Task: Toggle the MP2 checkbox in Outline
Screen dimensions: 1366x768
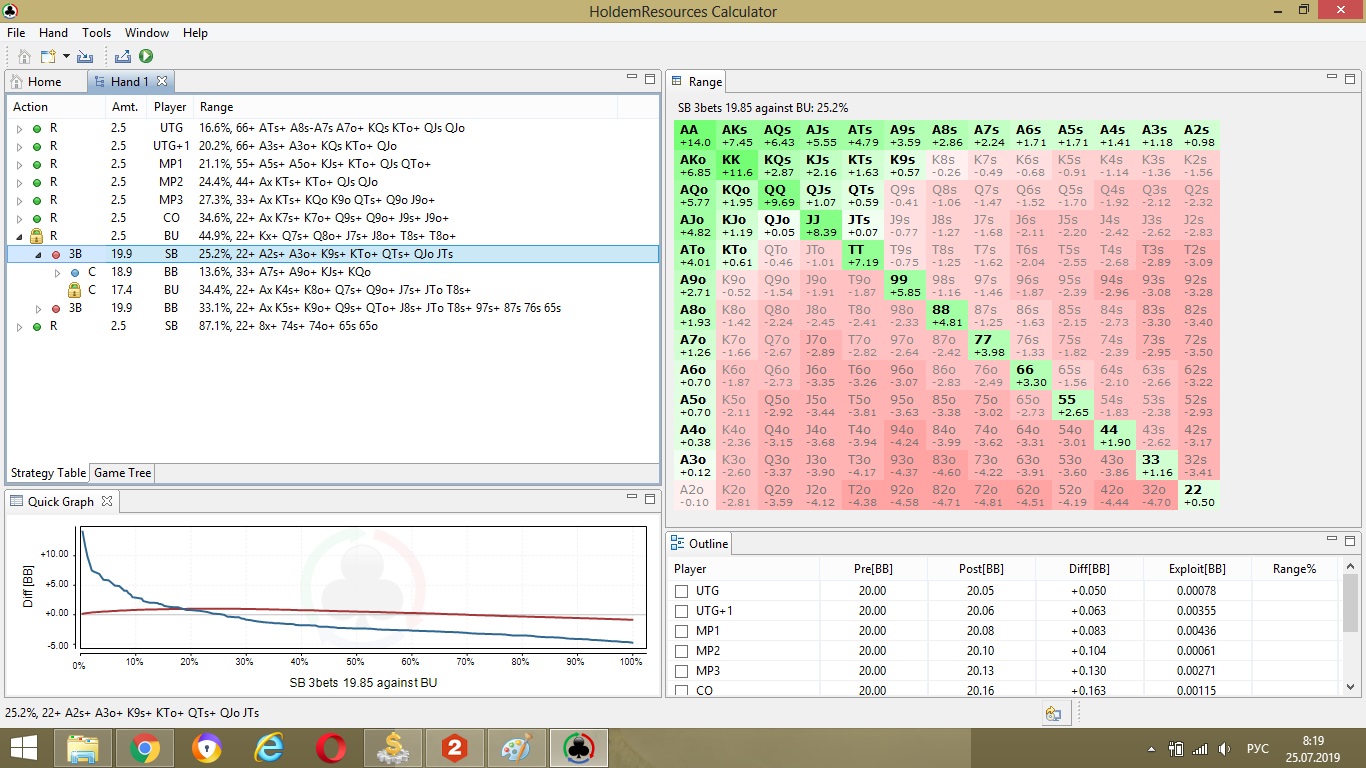Action: pyautogui.click(x=682, y=651)
